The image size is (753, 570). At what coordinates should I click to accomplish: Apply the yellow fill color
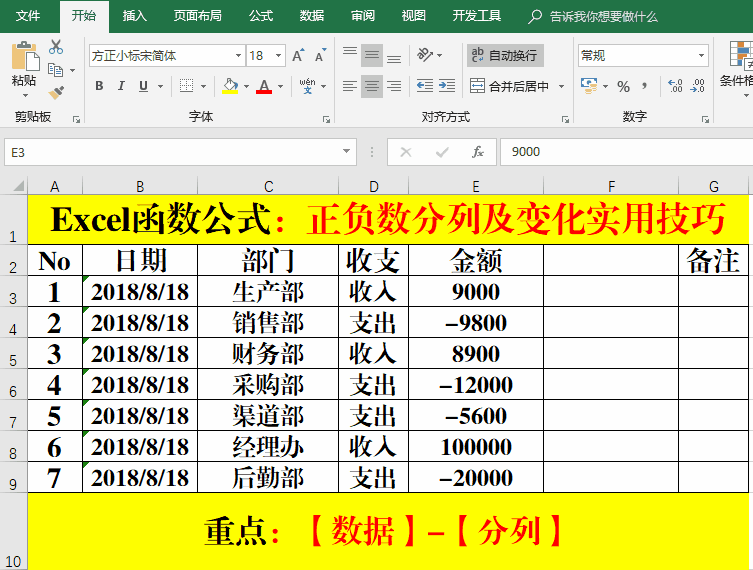point(229,86)
